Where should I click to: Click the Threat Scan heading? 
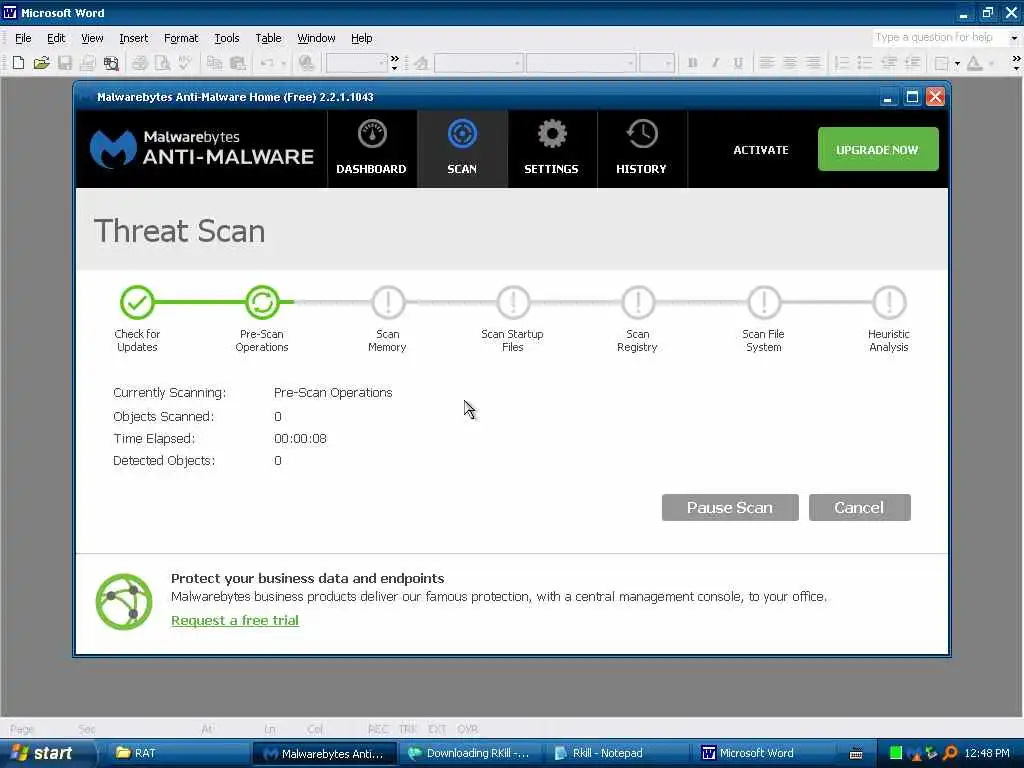(x=180, y=231)
